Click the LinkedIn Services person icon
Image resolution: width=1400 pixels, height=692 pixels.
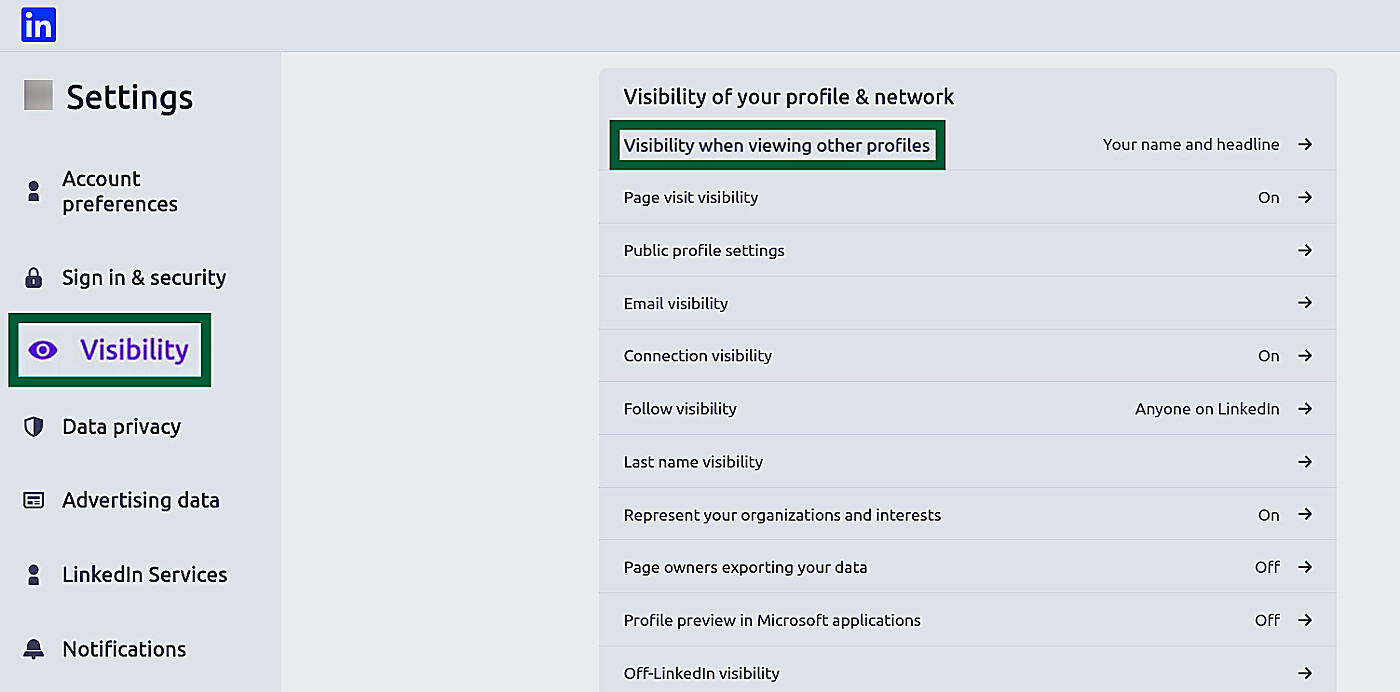pos(34,575)
